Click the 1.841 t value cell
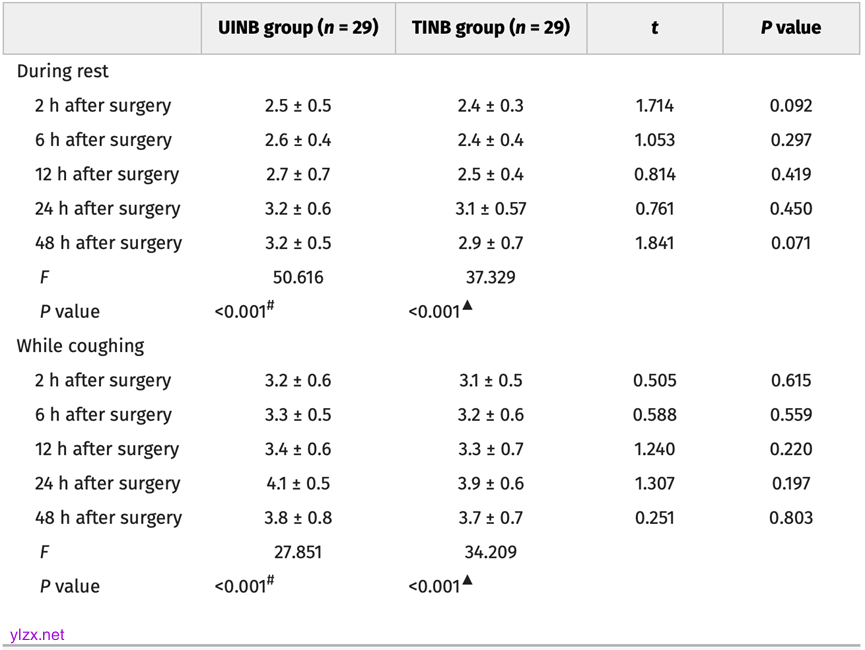This screenshot has width=865, height=650. tap(654, 243)
